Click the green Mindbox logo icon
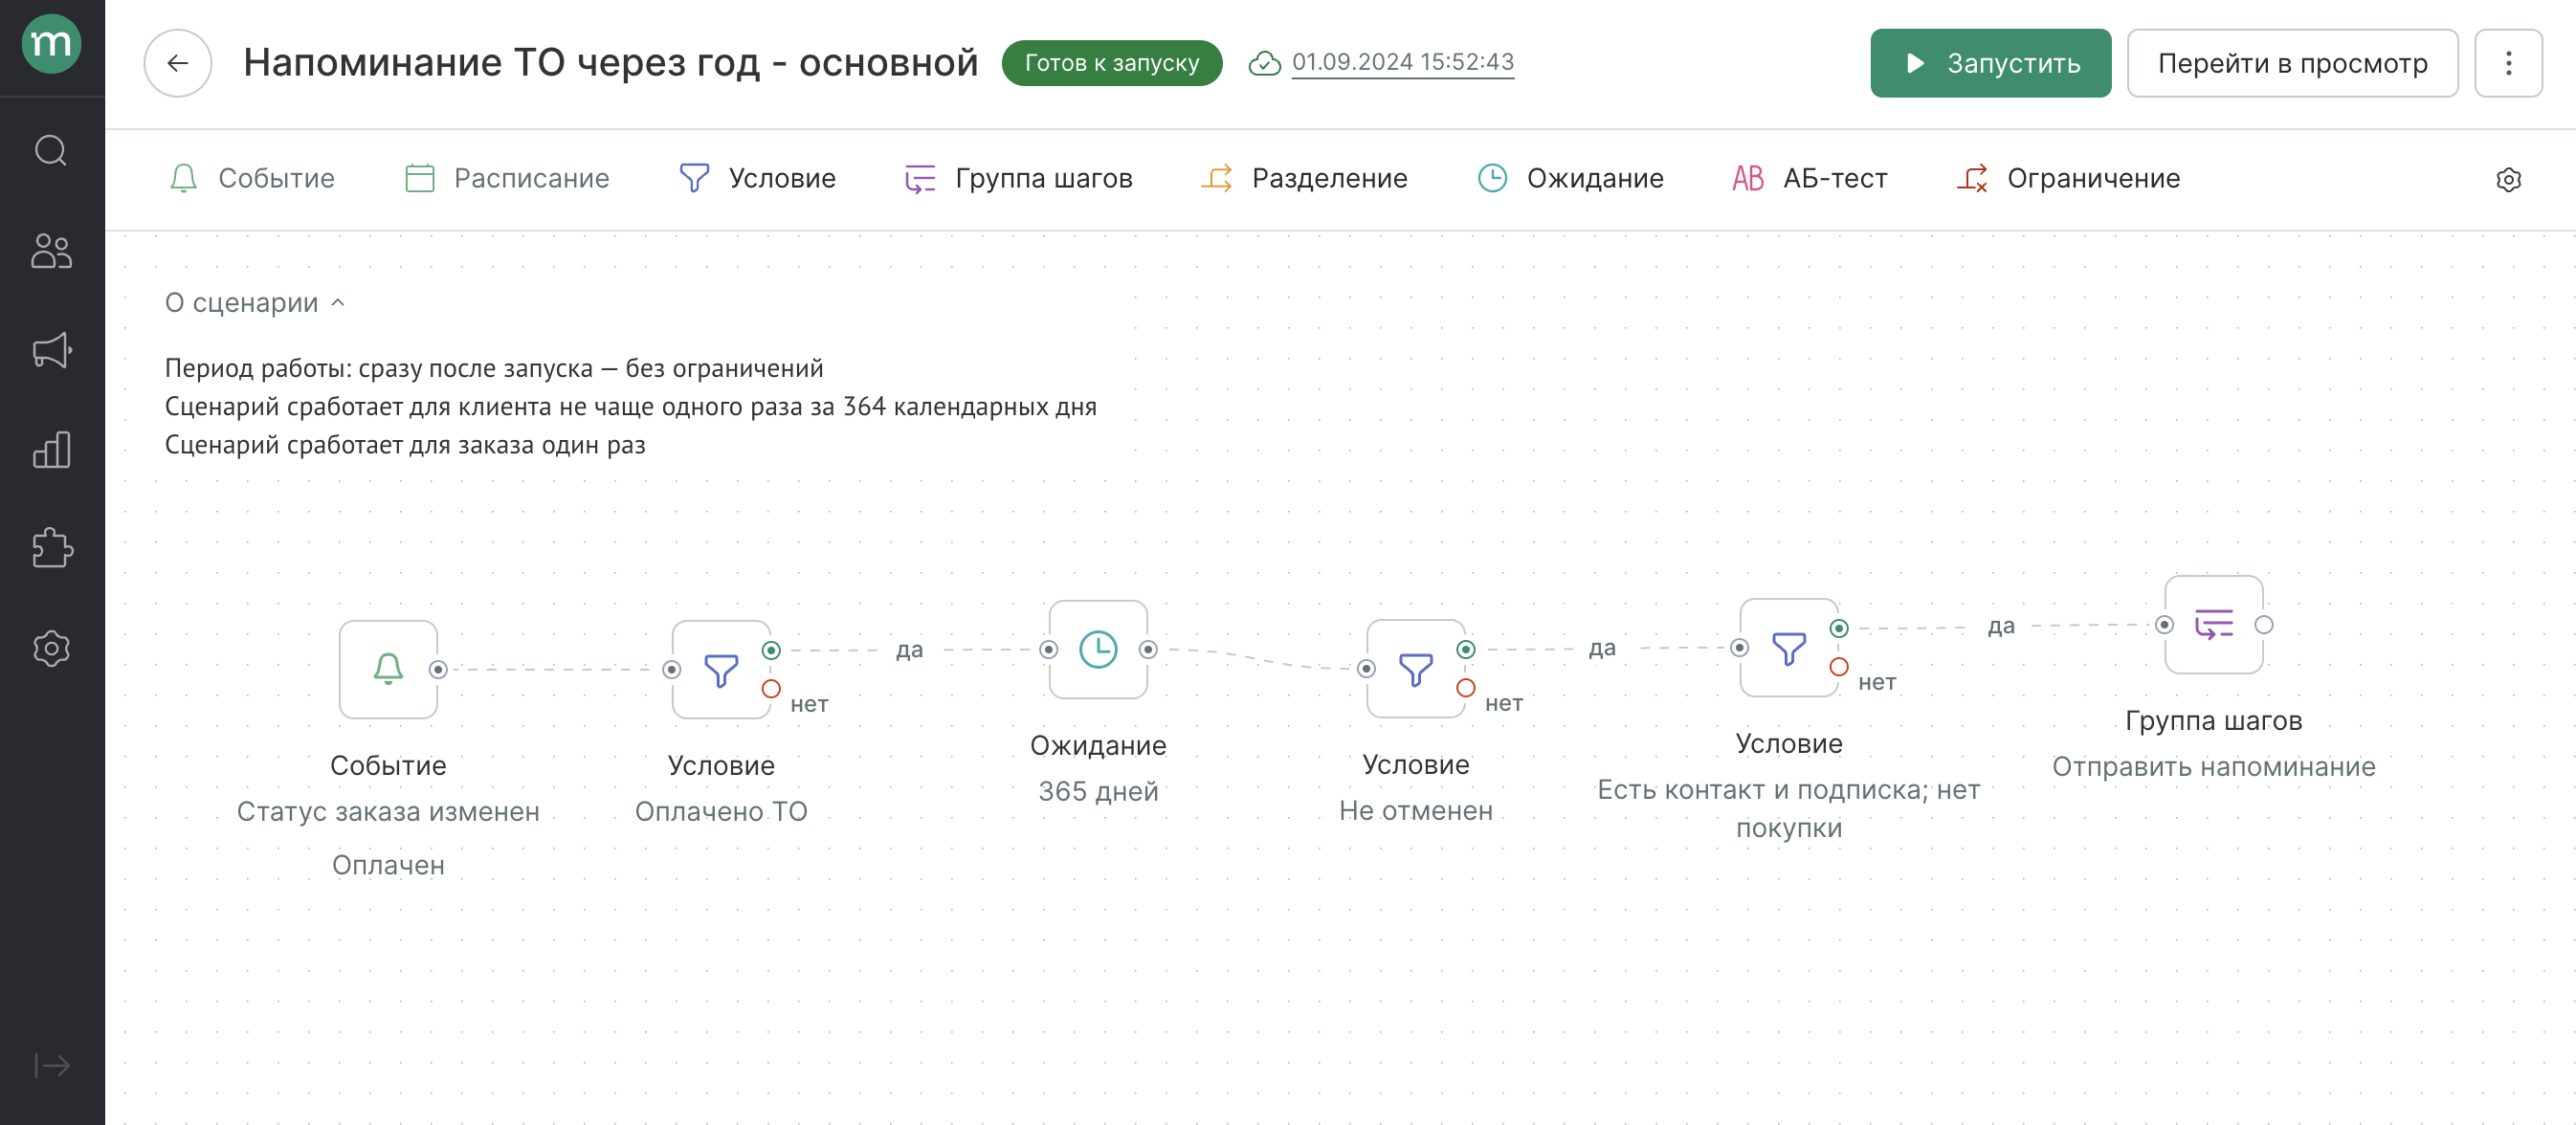The width and height of the screenshot is (2576, 1125). point(51,44)
